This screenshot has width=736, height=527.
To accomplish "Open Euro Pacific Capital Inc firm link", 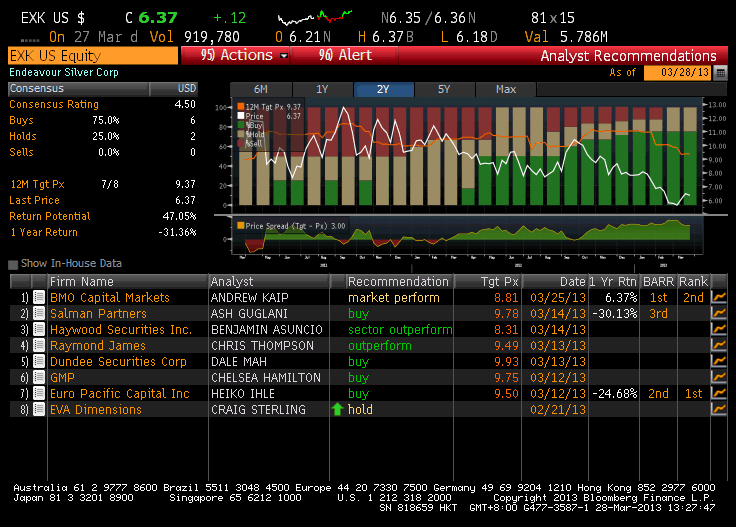I will click(x=120, y=393).
